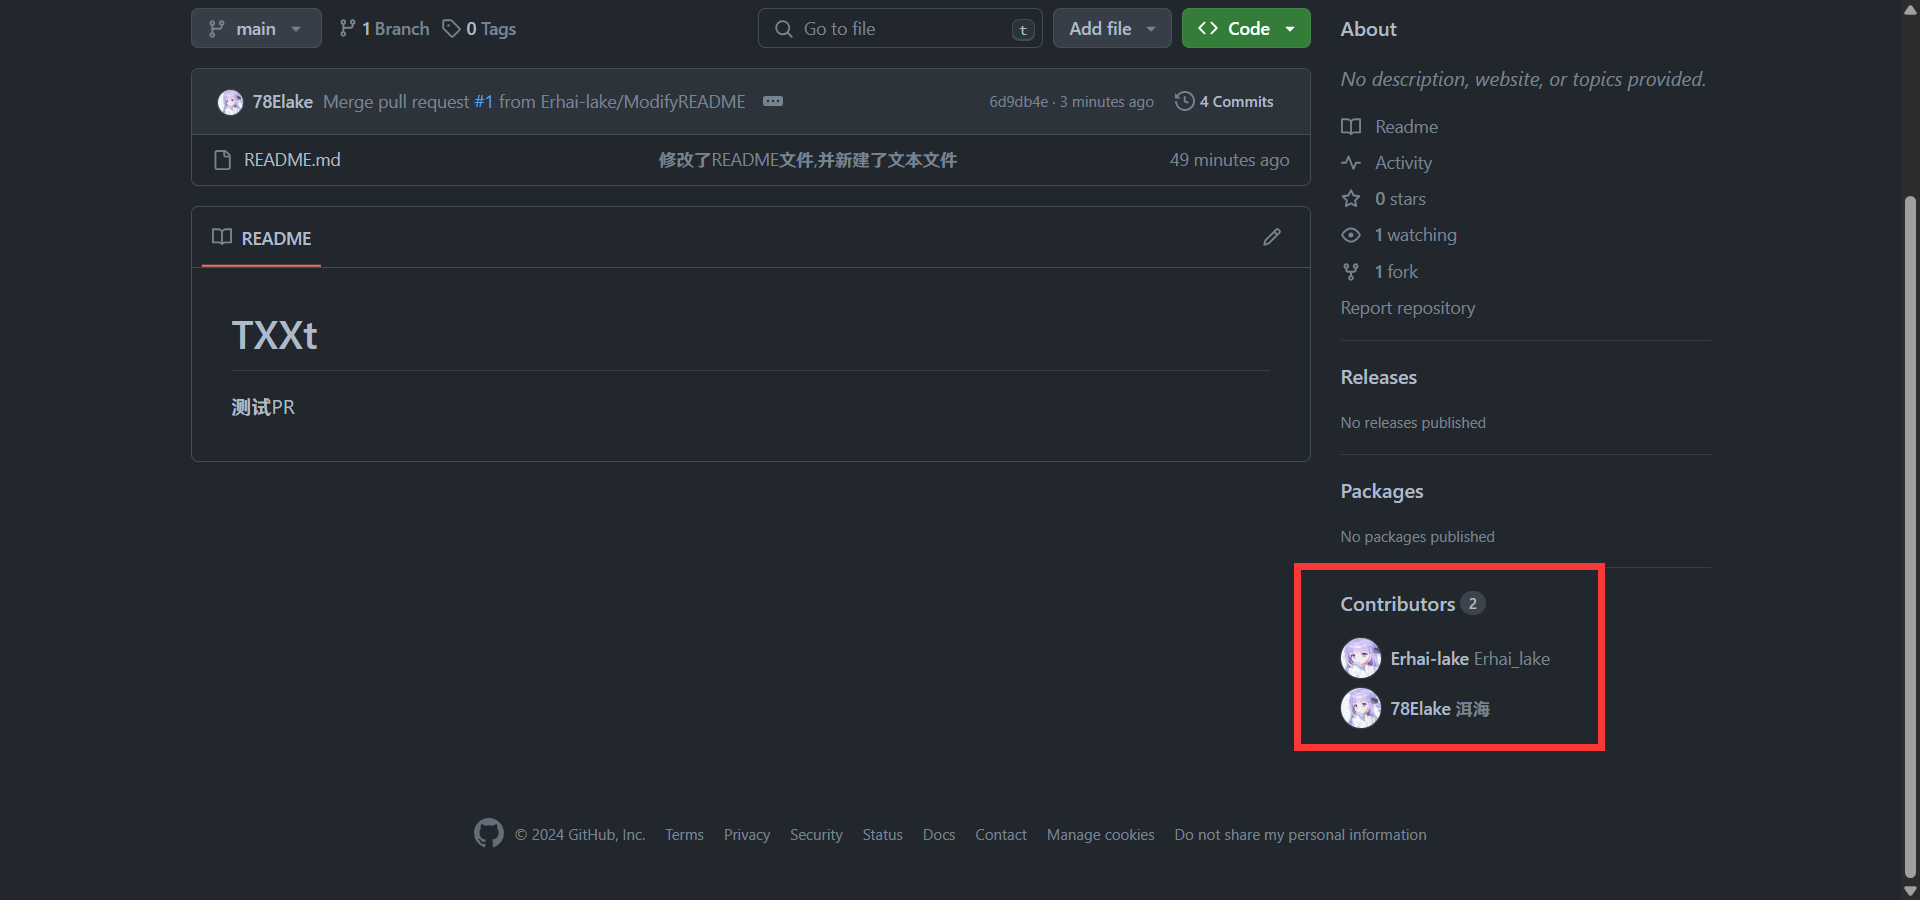The height and width of the screenshot is (900, 1920).
Task: Open the main branch dropdown
Action: pos(256,29)
